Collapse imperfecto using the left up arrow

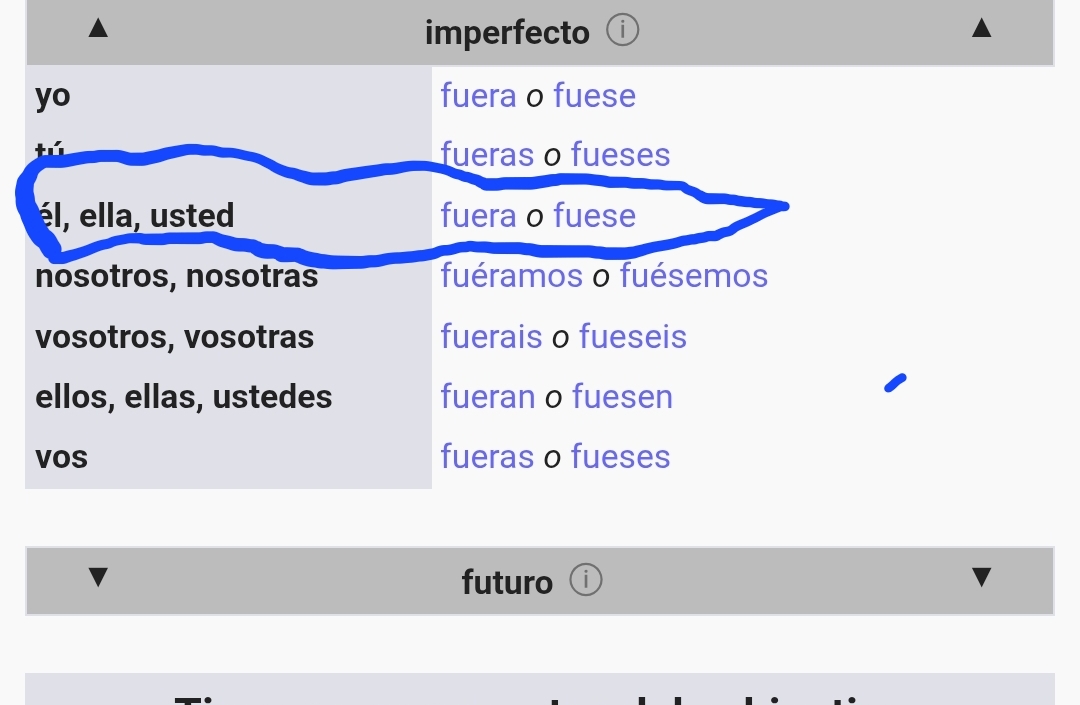pos(98,28)
